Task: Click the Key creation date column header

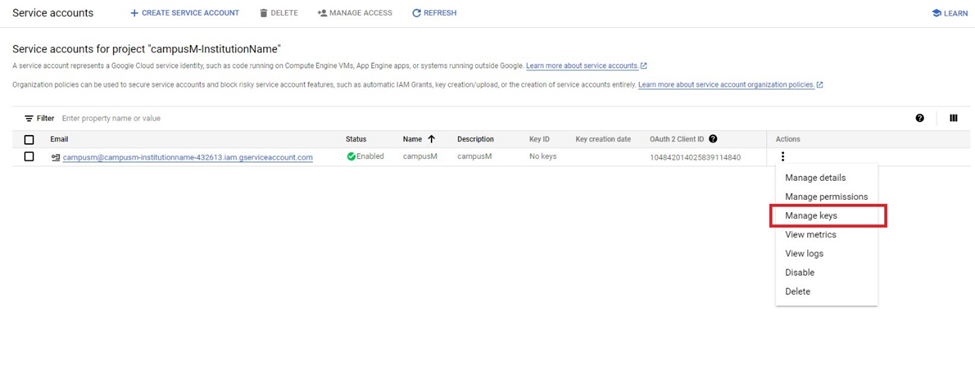Action: tap(603, 139)
